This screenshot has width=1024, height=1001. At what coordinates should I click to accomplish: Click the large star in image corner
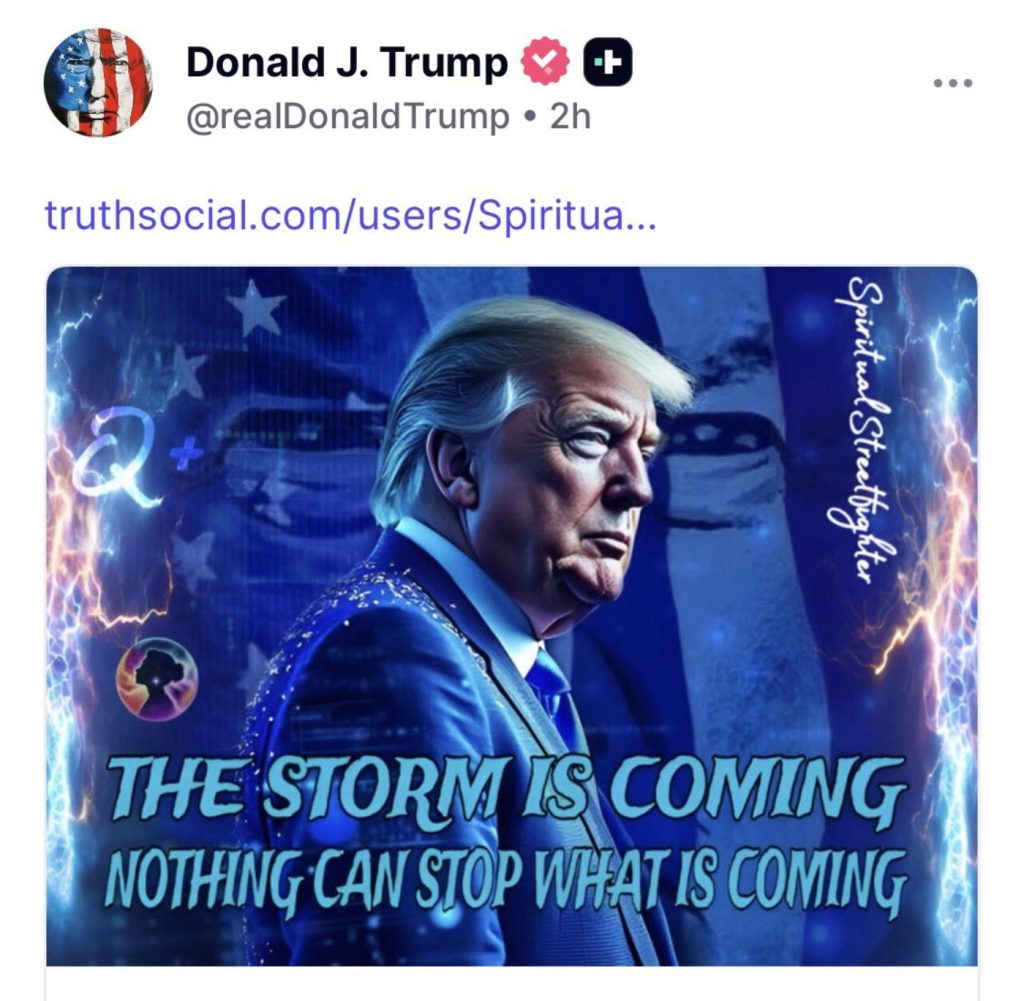pyautogui.click(x=255, y=308)
